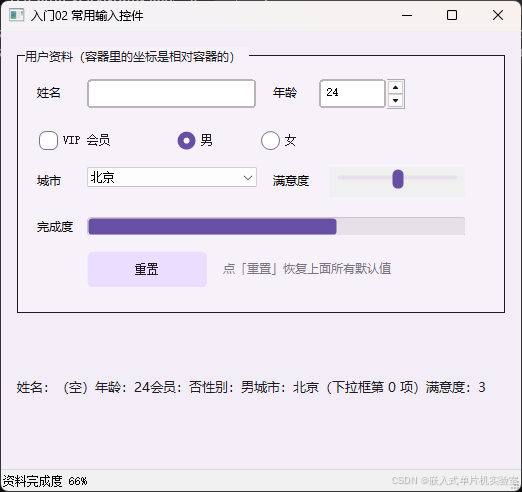522x492 pixels.
Task: Click the 重置 reset button
Action: [147, 269]
